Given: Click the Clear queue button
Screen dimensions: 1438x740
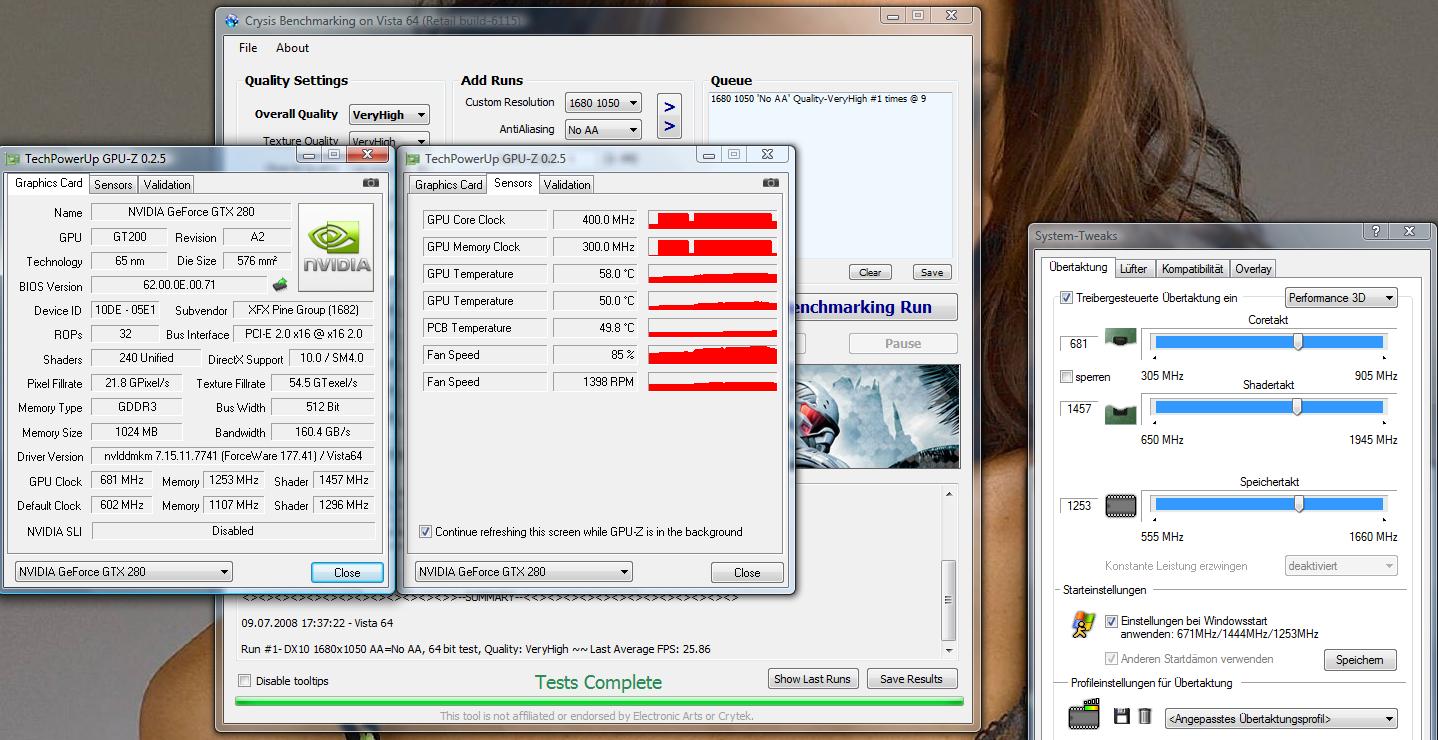Looking at the screenshot, I should pos(870,272).
